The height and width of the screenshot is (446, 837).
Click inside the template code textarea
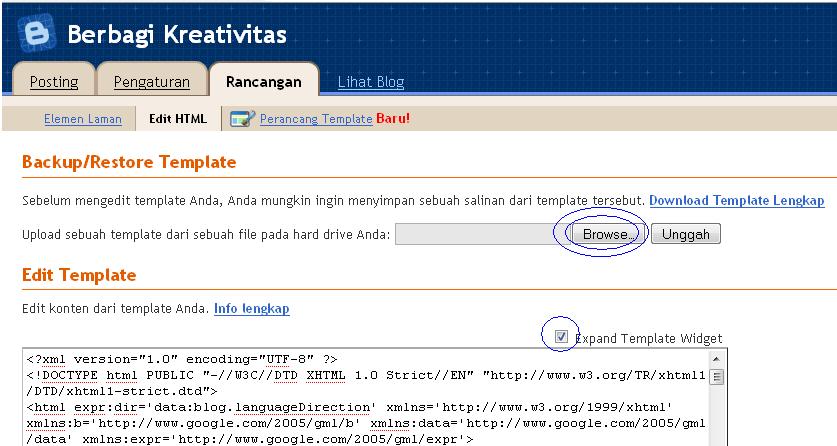[368, 397]
